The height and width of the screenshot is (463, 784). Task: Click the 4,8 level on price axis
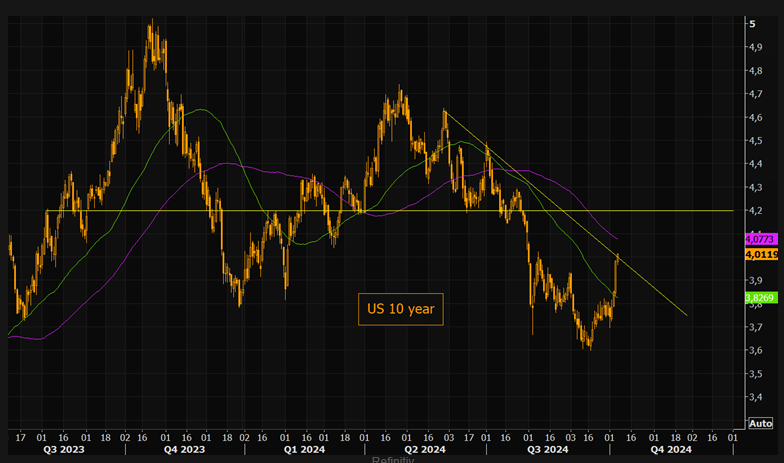[x=756, y=71]
